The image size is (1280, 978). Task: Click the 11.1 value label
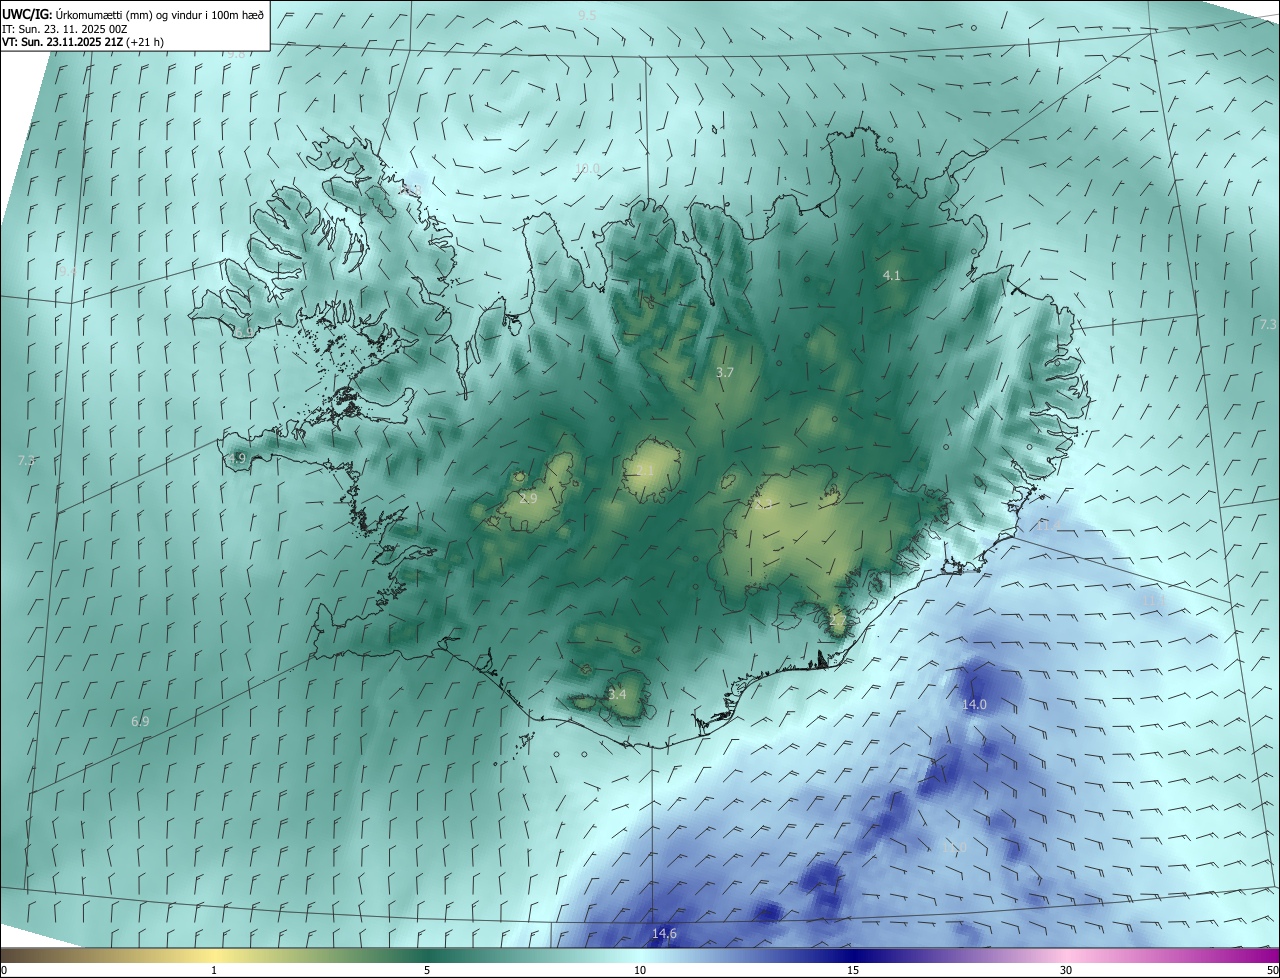[x=1153, y=599]
